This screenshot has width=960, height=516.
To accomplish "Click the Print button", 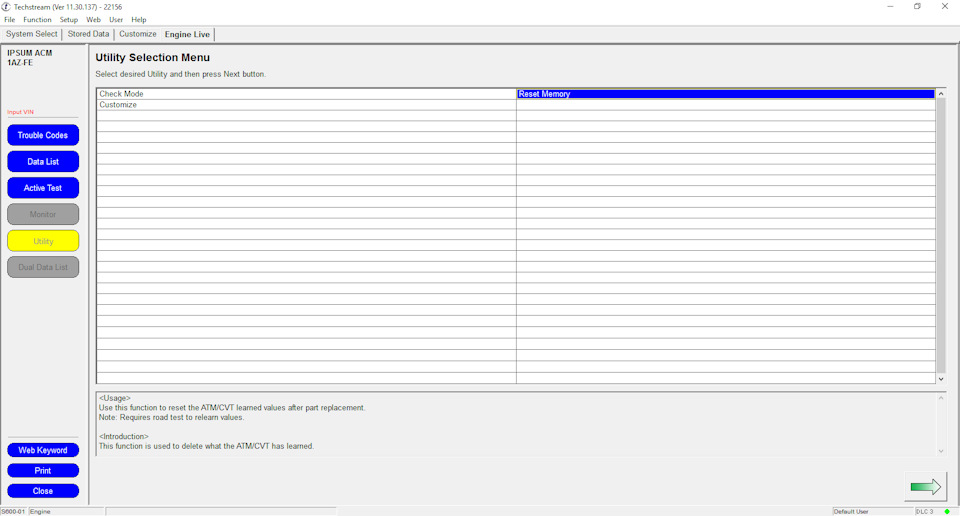I will pos(43,471).
